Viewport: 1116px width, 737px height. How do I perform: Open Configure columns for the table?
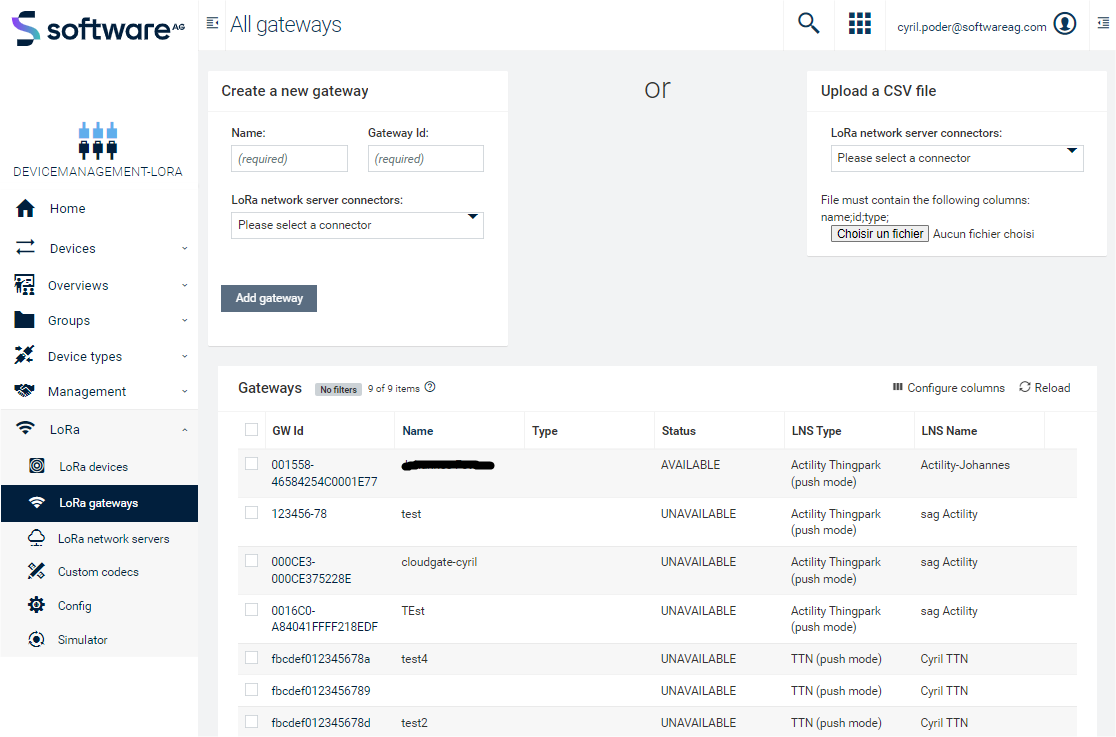click(x=948, y=388)
